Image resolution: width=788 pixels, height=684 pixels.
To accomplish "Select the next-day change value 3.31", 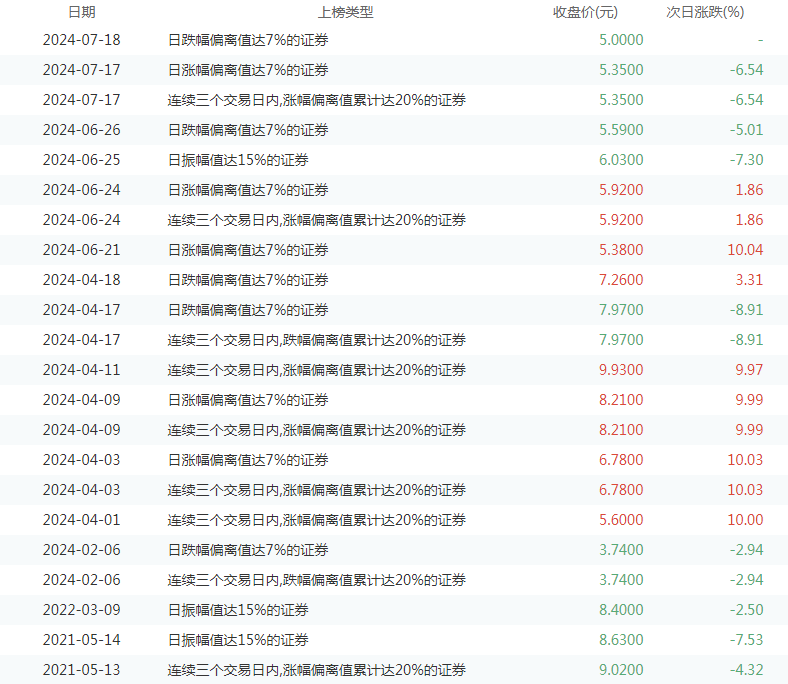I will click(748, 280).
